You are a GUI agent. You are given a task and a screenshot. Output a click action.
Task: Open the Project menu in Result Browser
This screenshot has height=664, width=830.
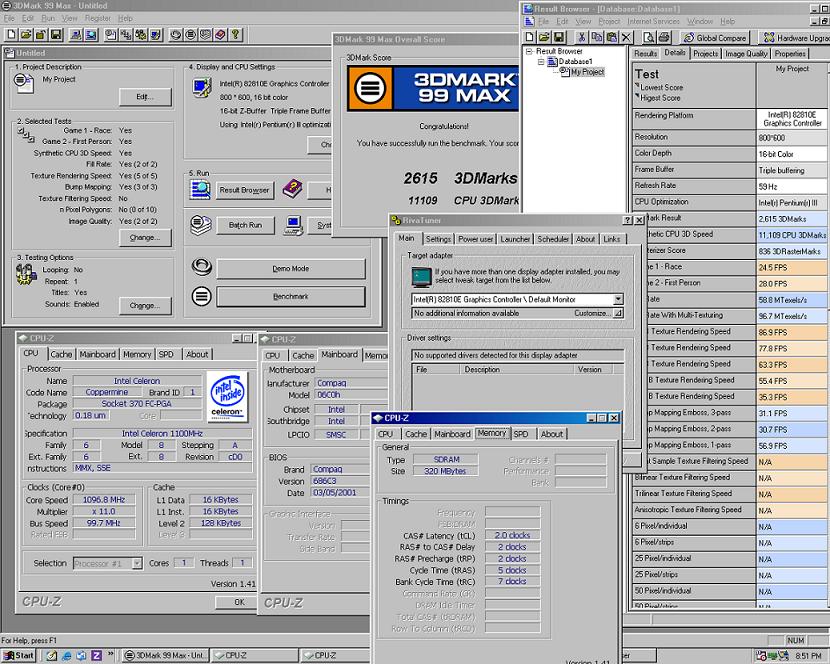609,21
